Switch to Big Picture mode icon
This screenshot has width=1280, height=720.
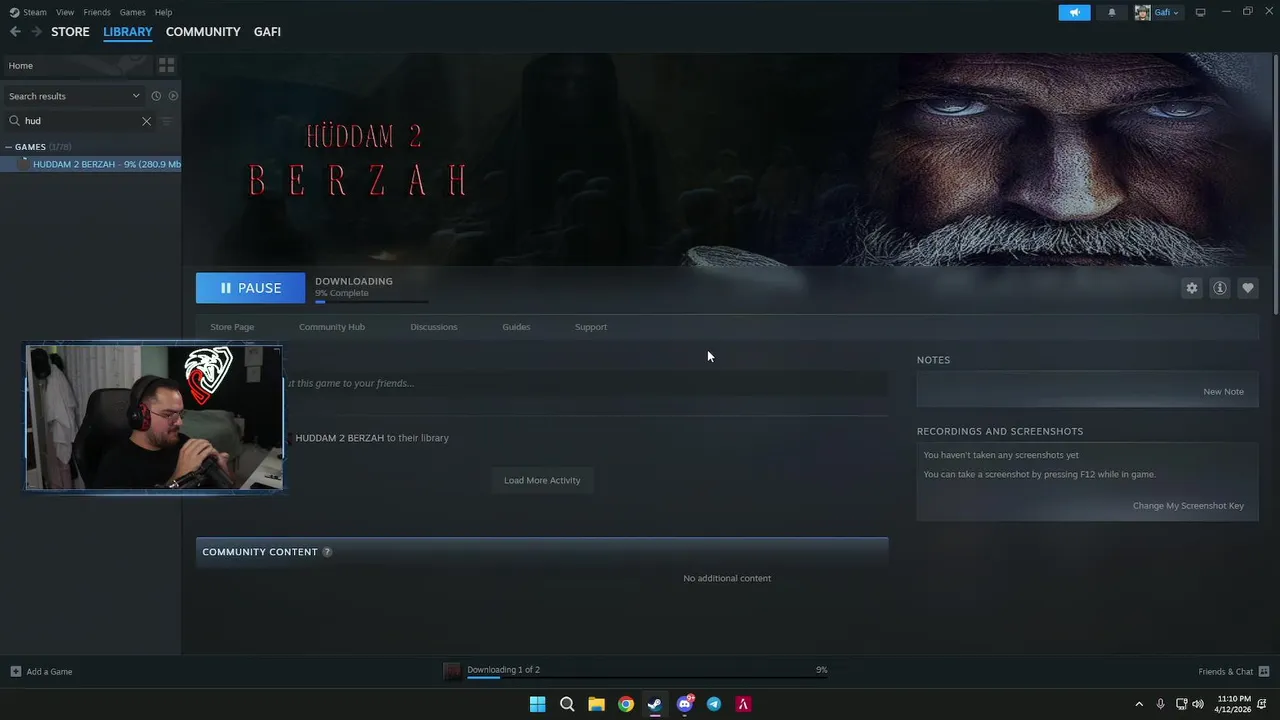point(1201,12)
